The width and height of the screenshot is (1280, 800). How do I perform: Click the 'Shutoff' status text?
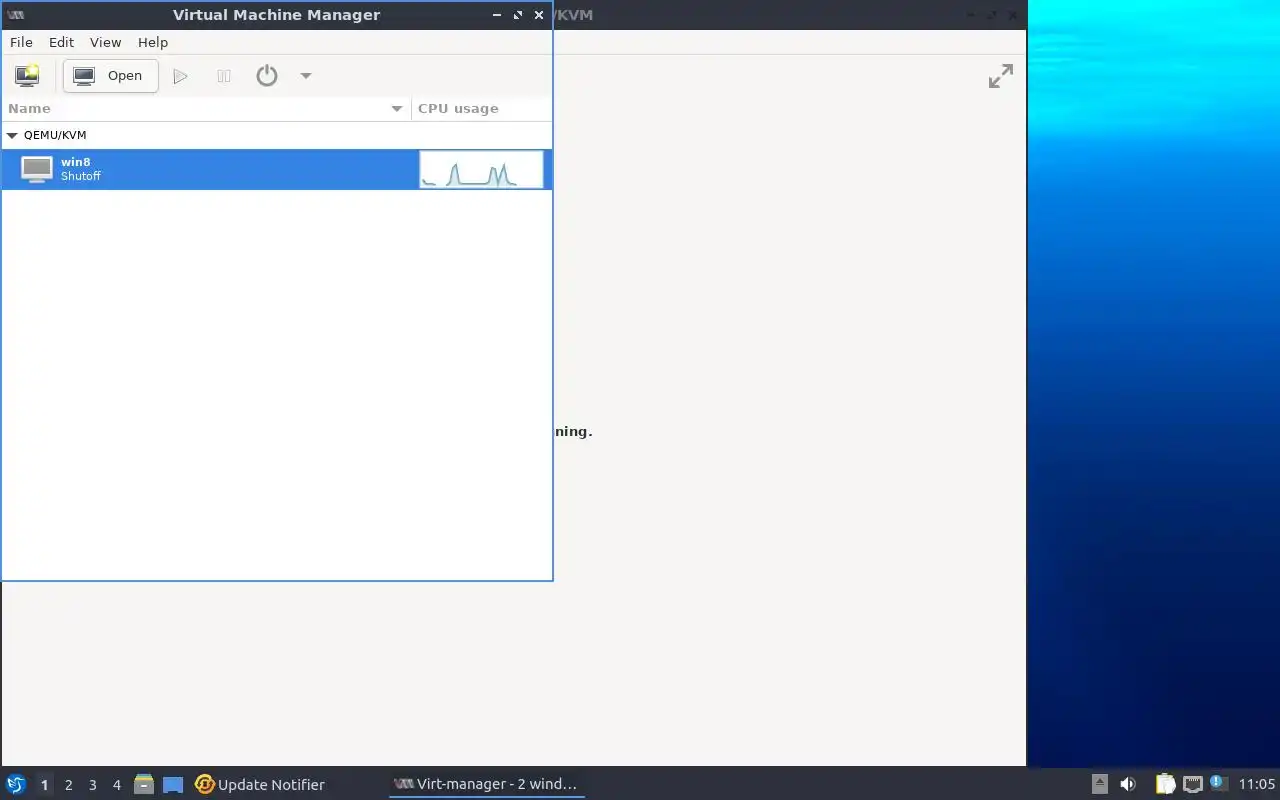coord(81,176)
